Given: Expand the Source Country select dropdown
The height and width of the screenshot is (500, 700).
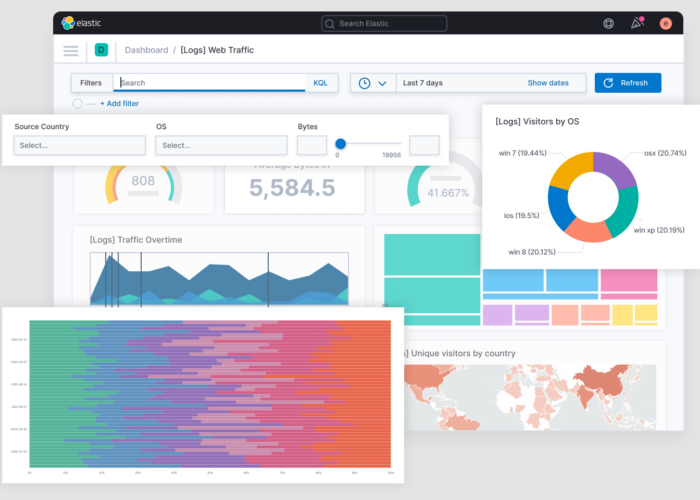Looking at the screenshot, I should click(x=79, y=145).
